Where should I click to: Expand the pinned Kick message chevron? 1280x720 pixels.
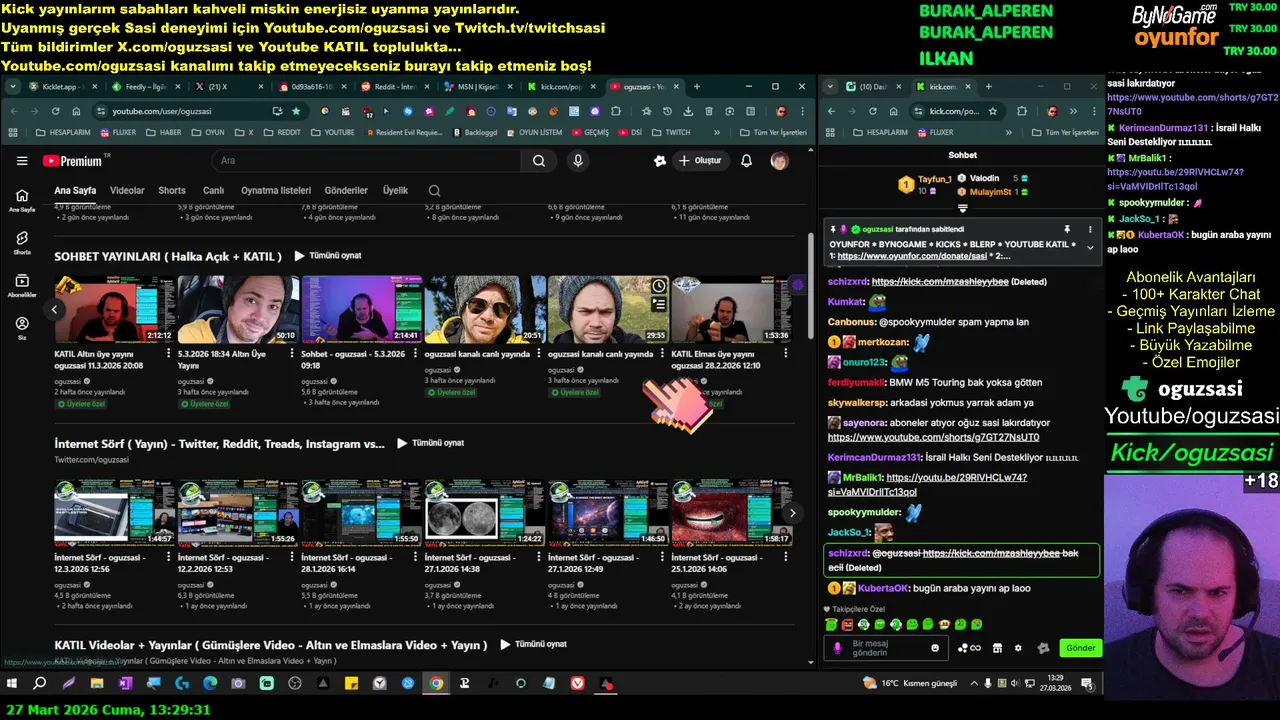[1090, 248]
